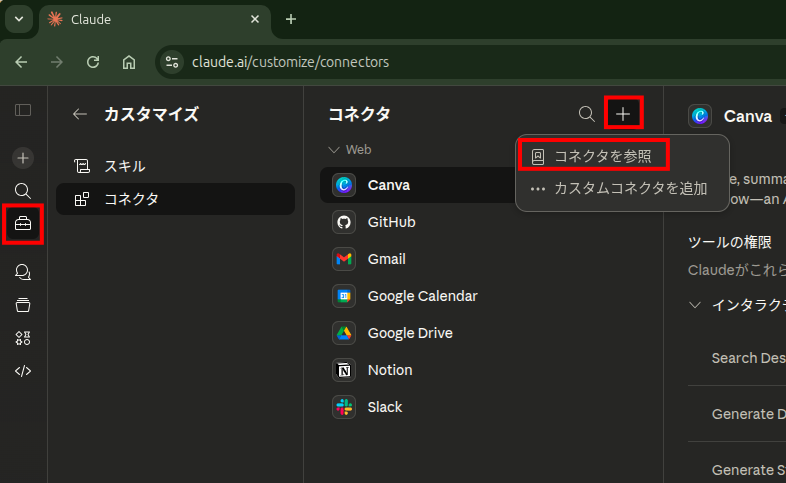The height and width of the screenshot is (483, 786).
Task: Open the Notion connector
Action: click(389, 370)
